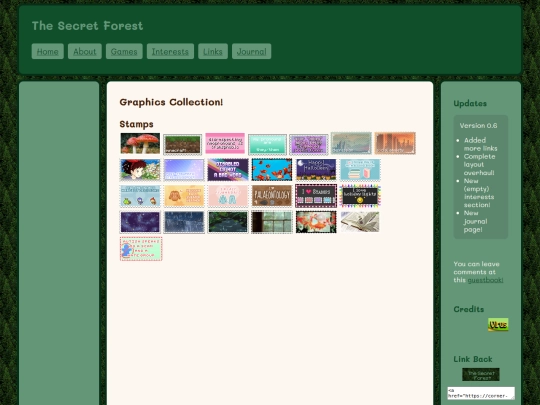This screenshot has width=540, height=405.
Task: Click the pale pink mittens stamp
Action: (228, 196)
